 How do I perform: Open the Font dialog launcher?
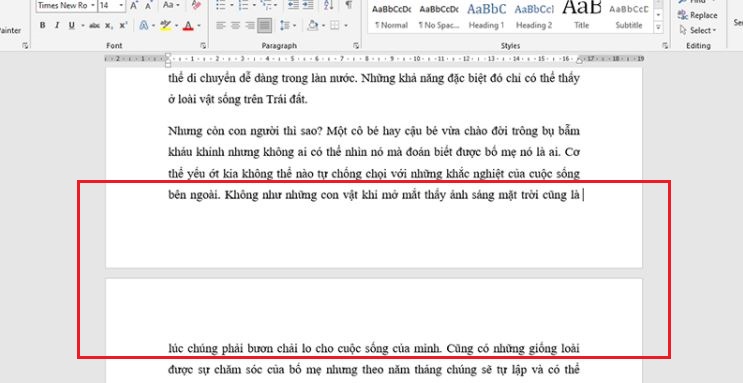[203, 46]
